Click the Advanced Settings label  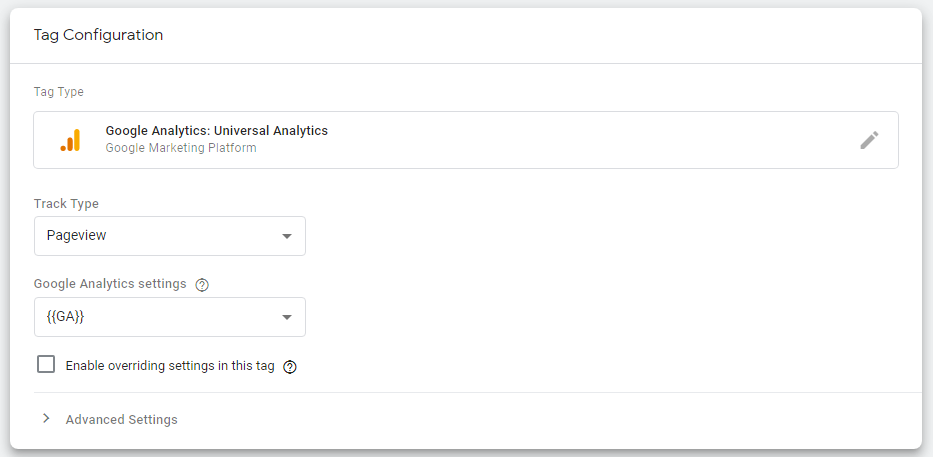point(121,420)
